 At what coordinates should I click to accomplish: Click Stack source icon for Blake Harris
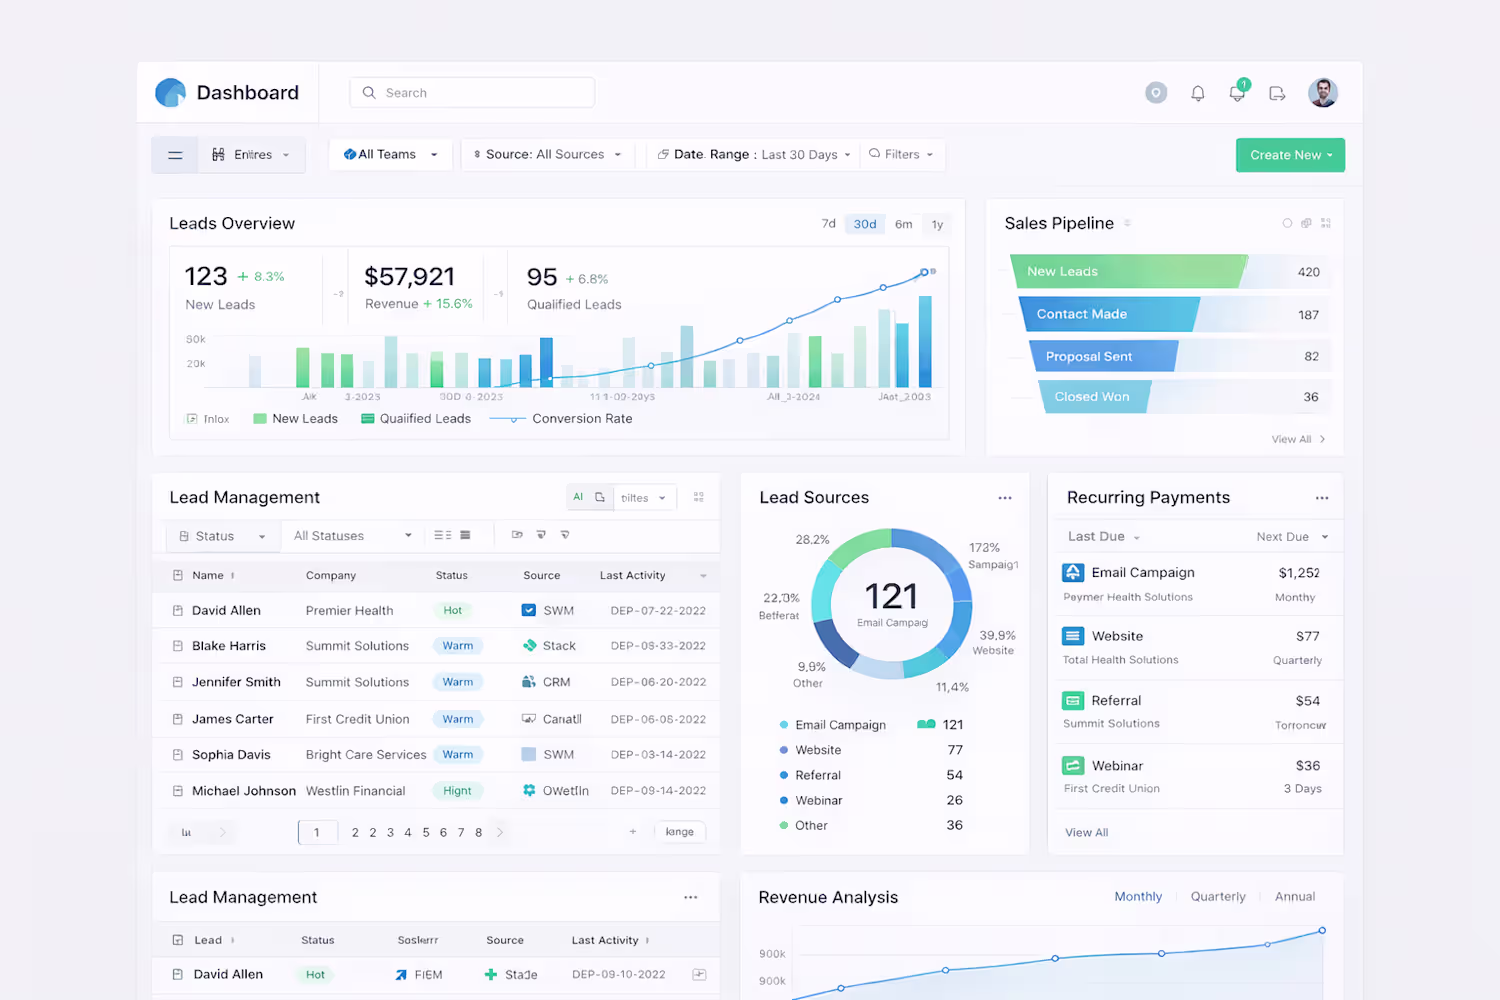pyautogui.click(x=529, y=646)
